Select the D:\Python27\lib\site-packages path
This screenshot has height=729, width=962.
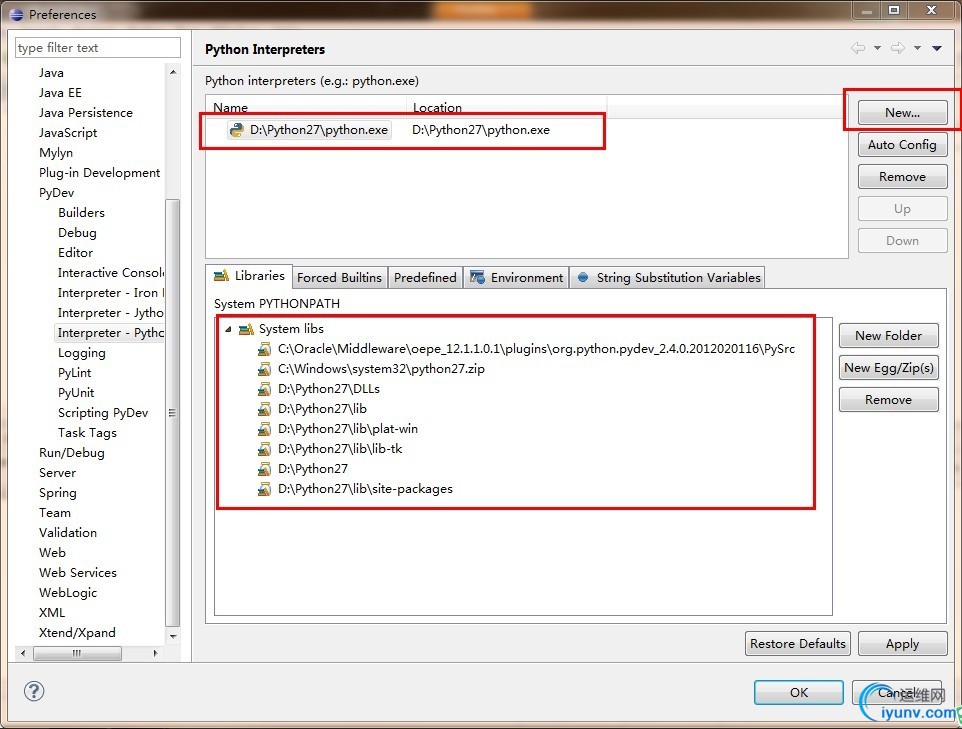(365, 489)
